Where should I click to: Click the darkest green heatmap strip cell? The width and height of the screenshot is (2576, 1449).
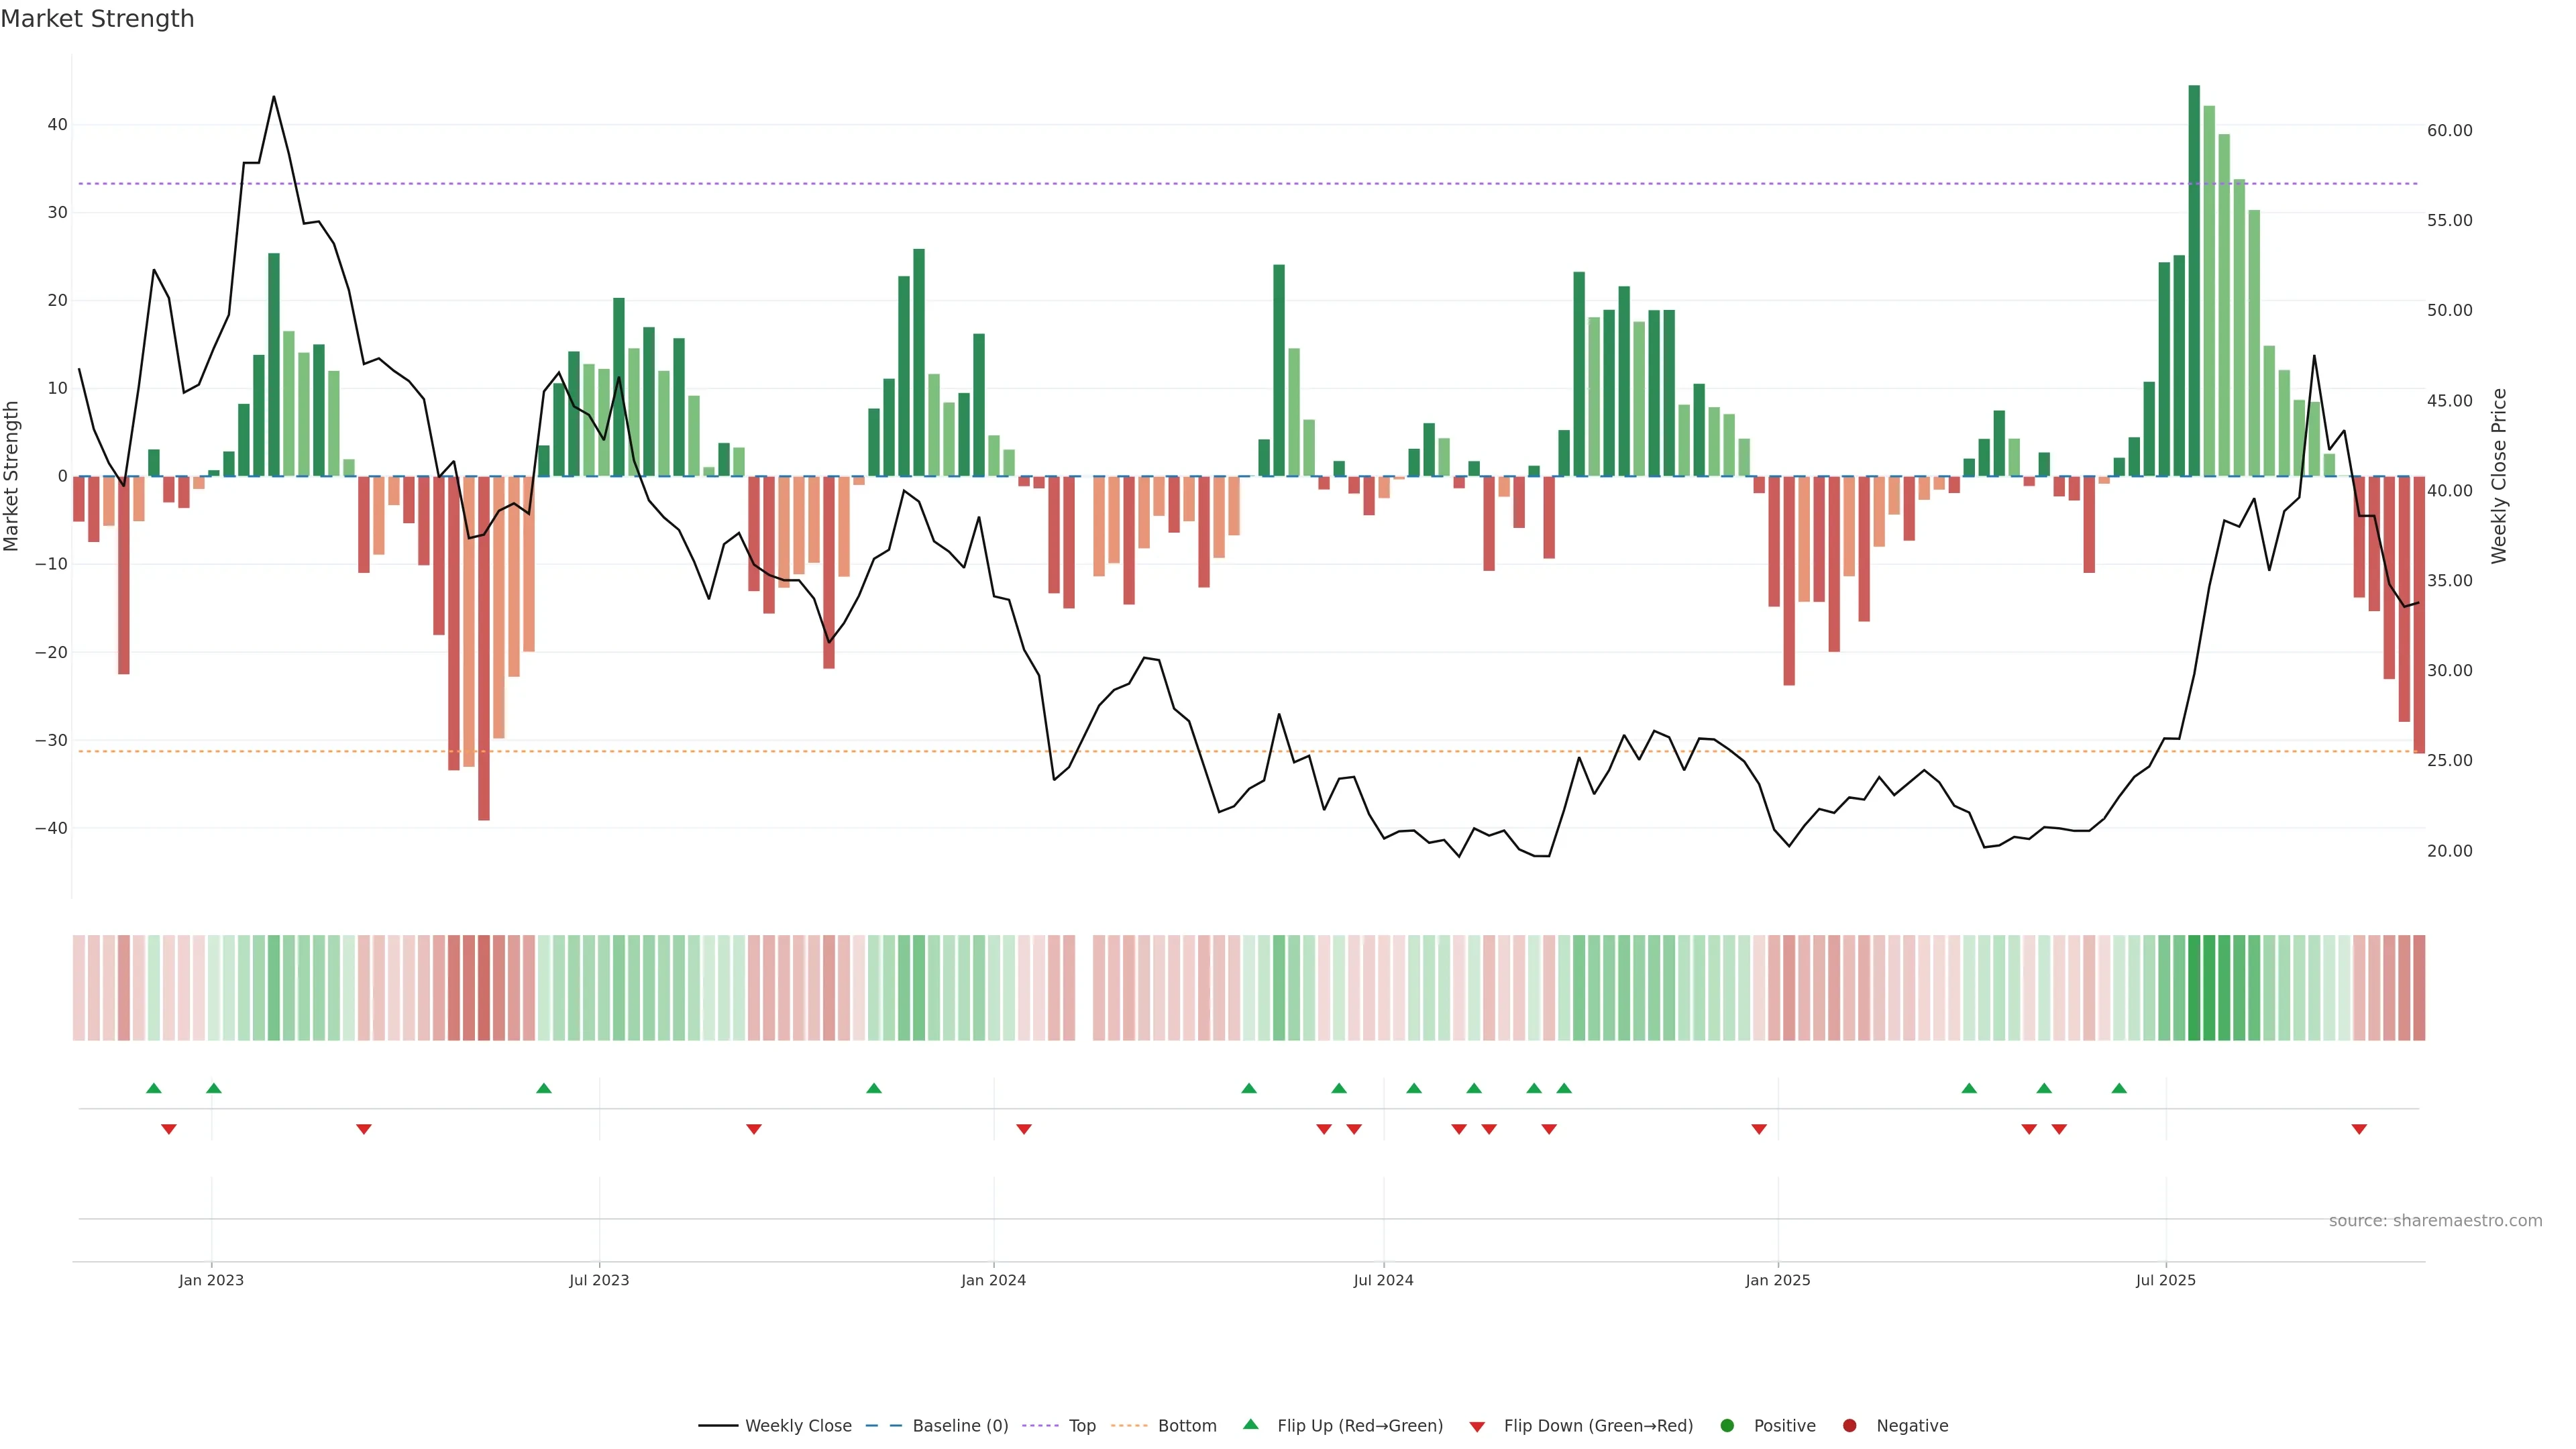point(2194,988)
